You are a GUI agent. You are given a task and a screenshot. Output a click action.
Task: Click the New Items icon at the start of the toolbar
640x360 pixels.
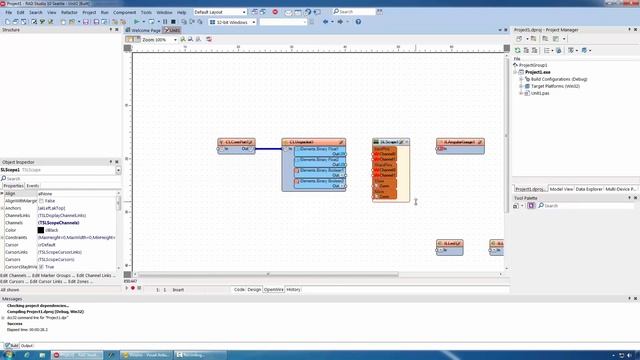click(x=7, y=22)
